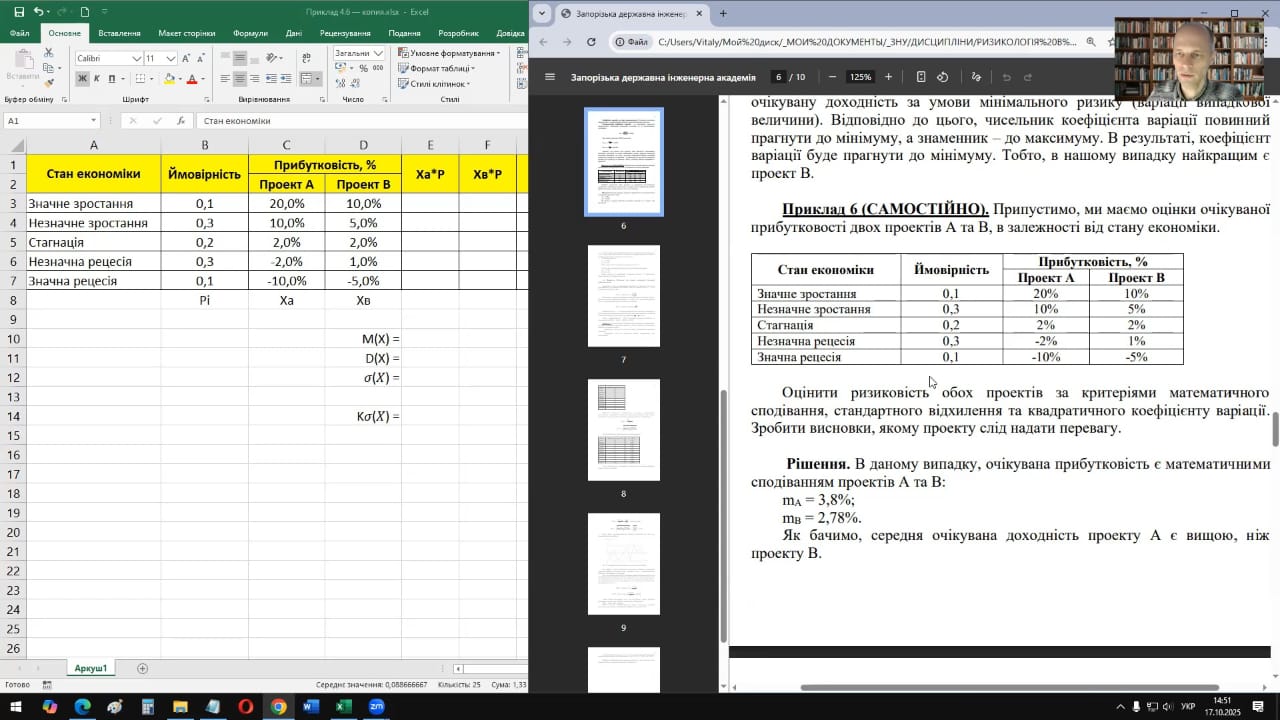Open the Calibri font name dropdown
Screen dimensions: 1280x720
pyautogui.click(x=137, y=59)
